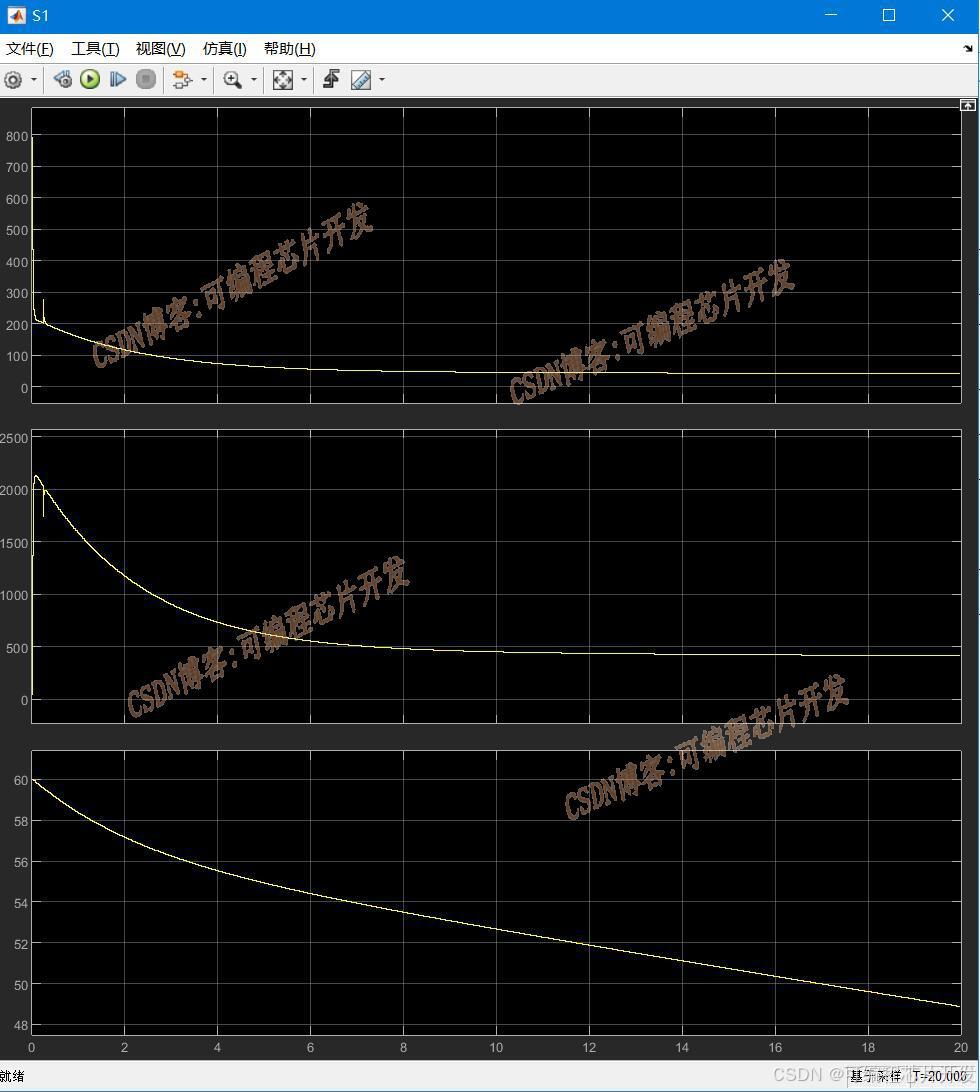Expand the measurements dropdown arrow

pyautogui.click(x=382, y=80)
